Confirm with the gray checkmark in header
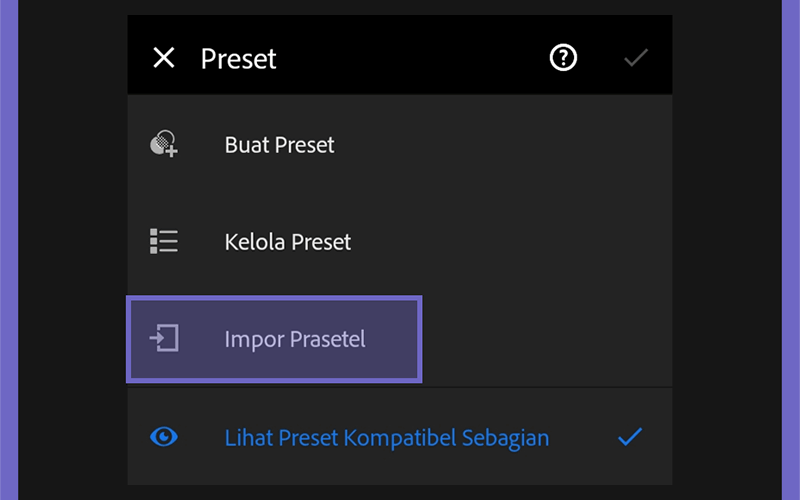 636,58
